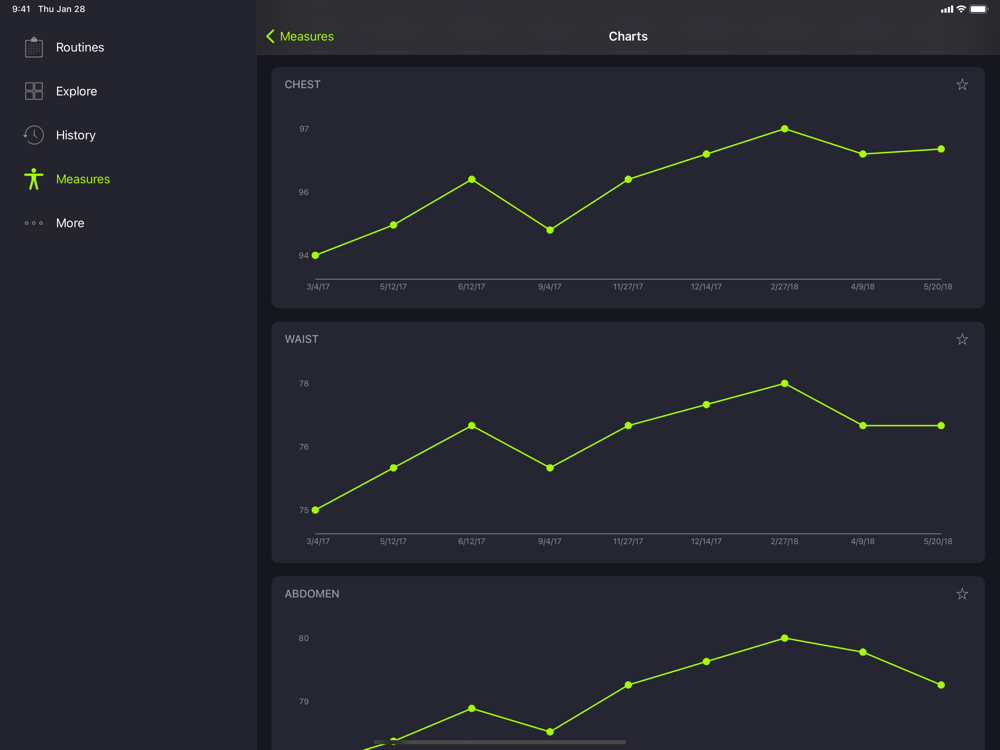Select Chest data point at 5/20/18
Screen dimensions: 1000x750
click(x=941, y=149)
